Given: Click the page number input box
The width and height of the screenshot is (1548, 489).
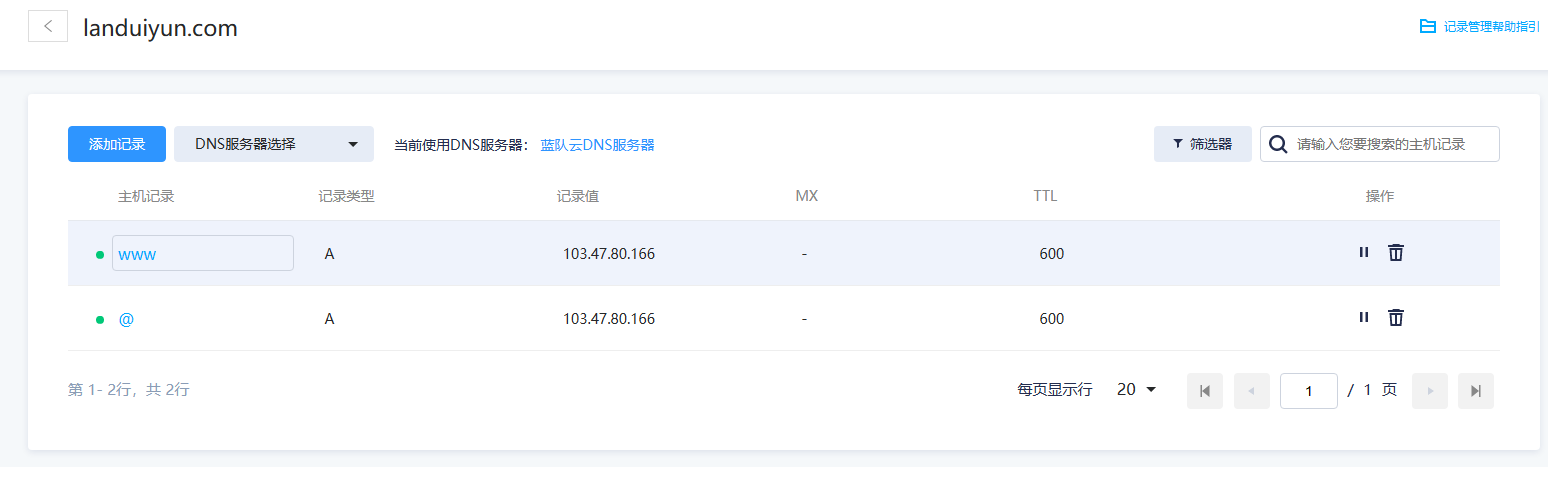Looking at the screenshot, I should [x=1309, y=391].
